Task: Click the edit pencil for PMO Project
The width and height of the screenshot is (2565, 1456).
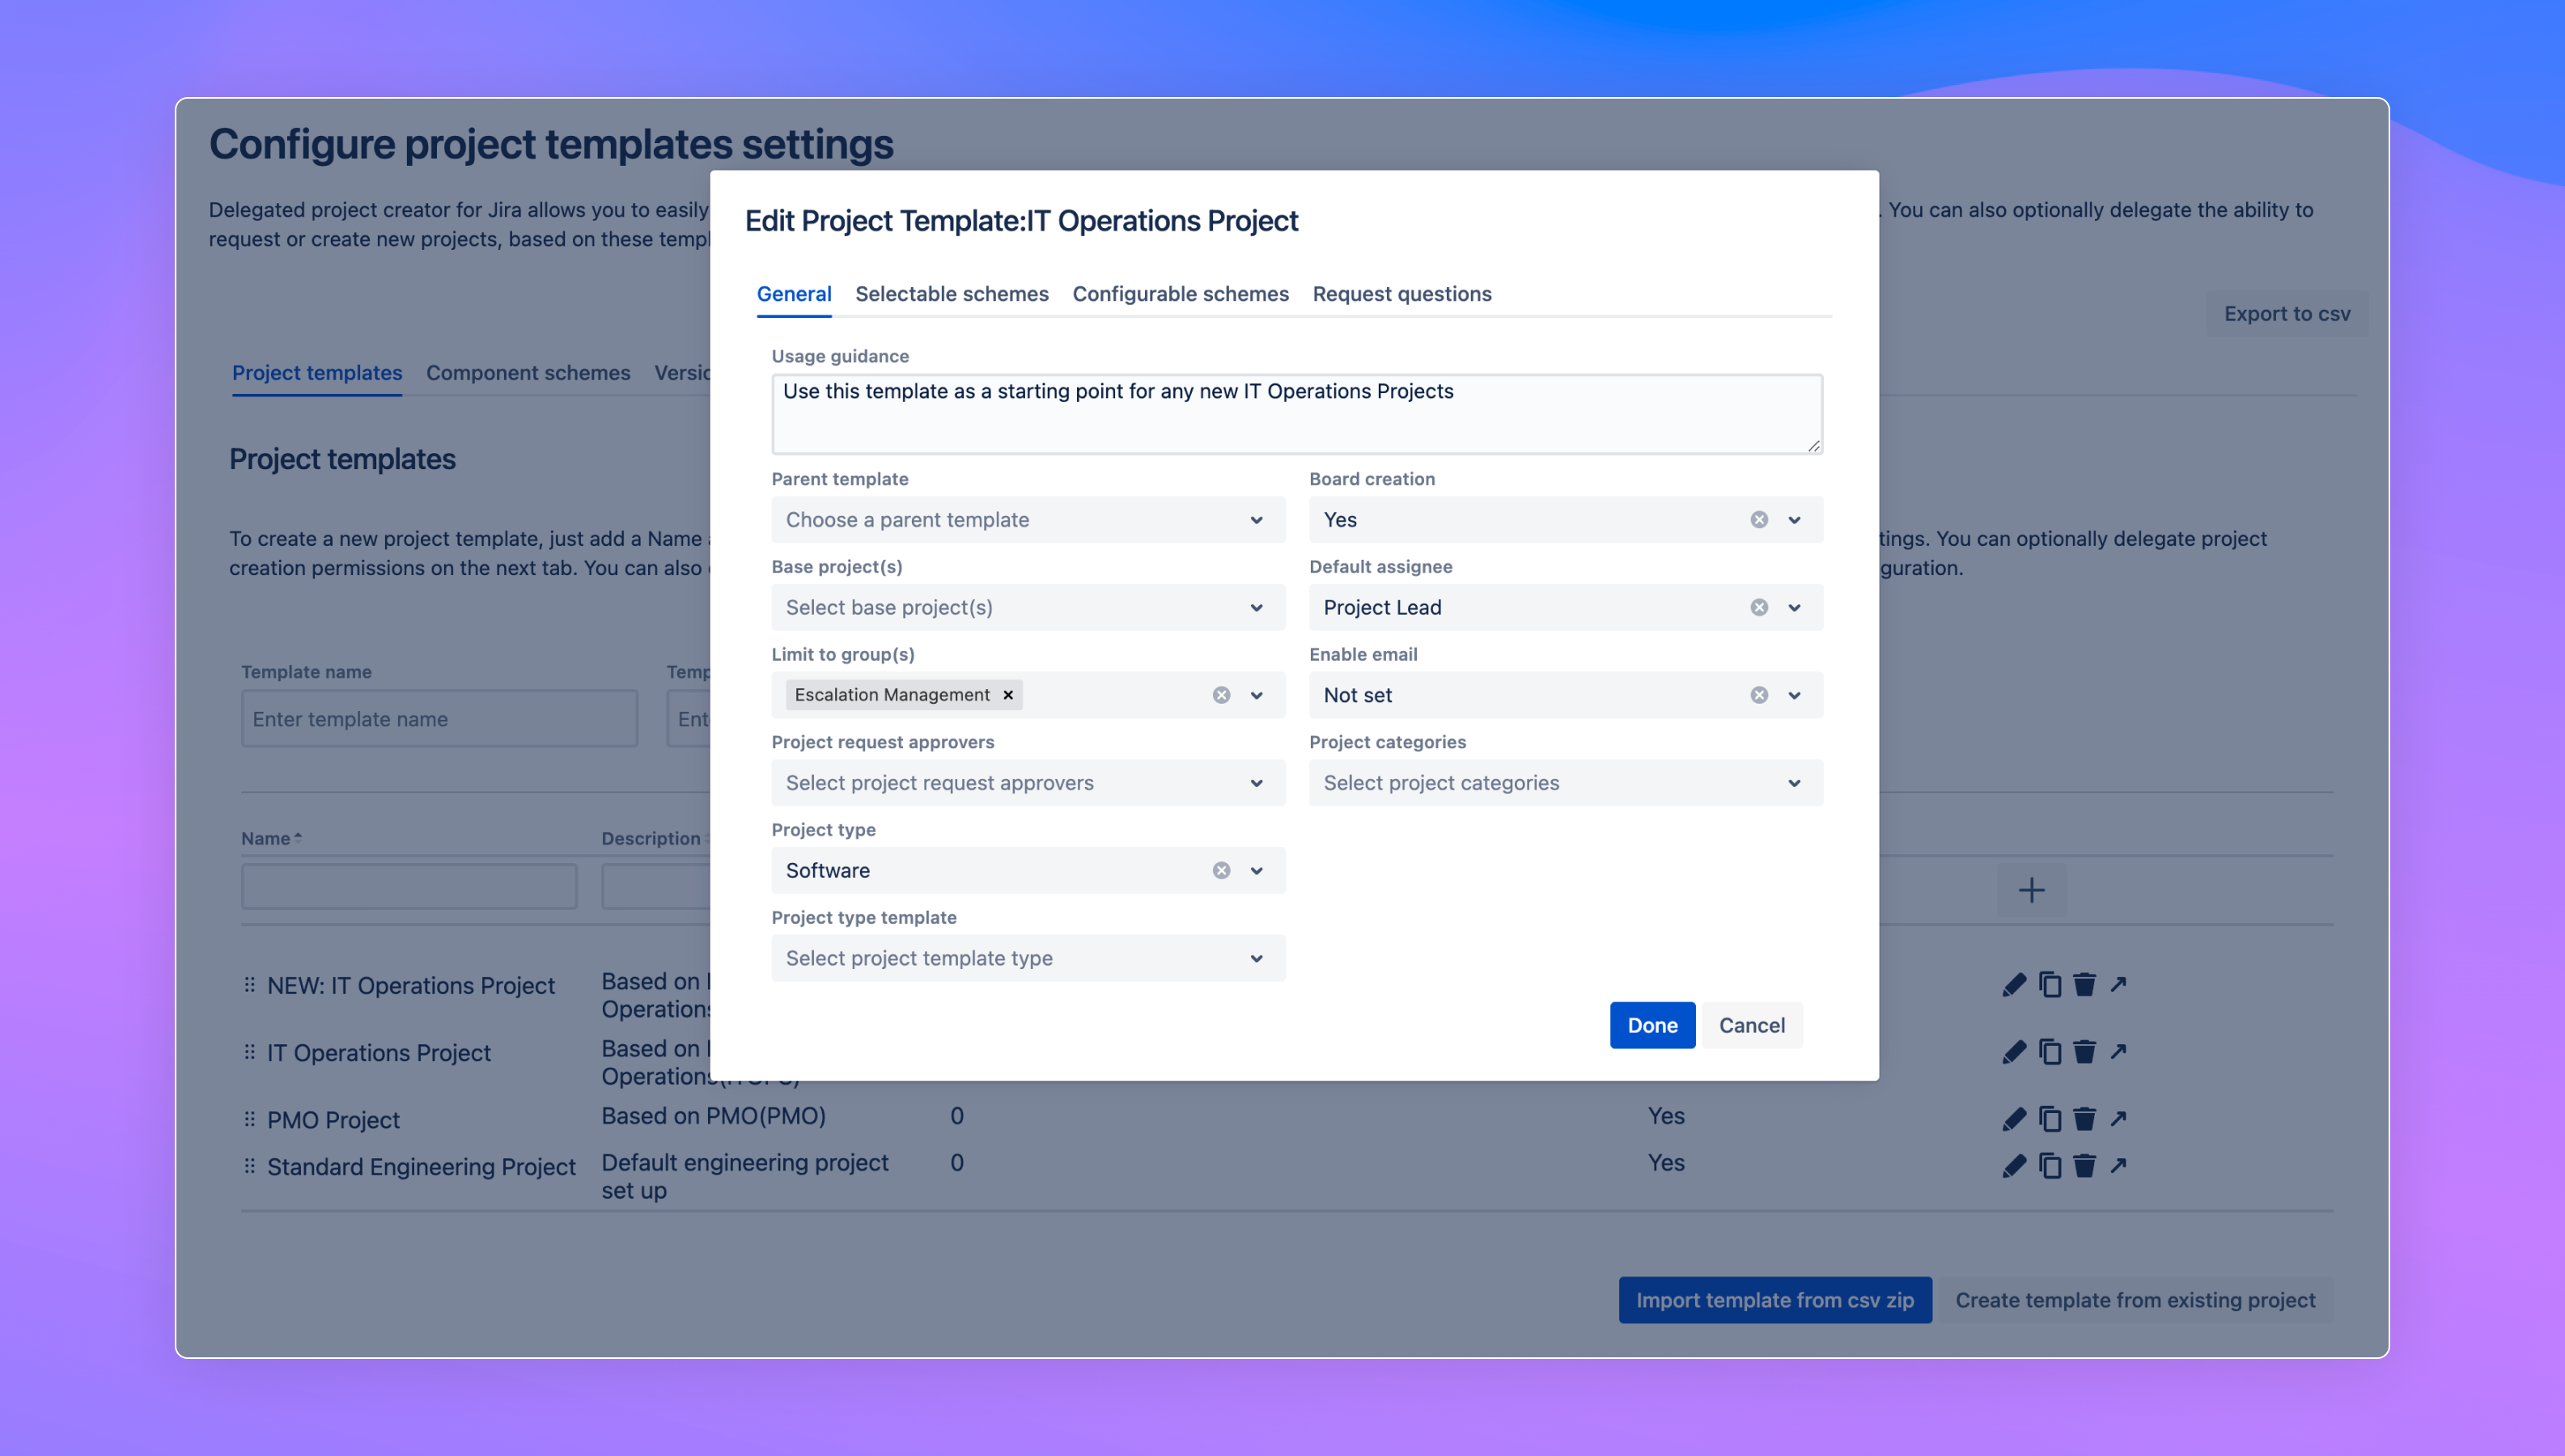Action: 2014,1118
